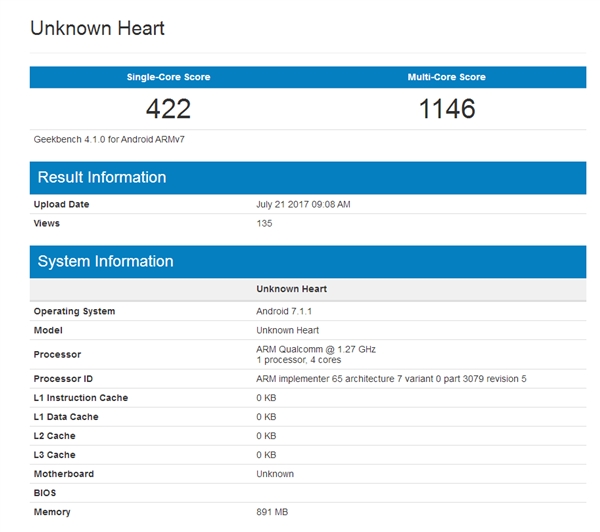This screenshot has height=532, width=600.
Task: Select the 891 MB memory value
Action: [272, 512]
